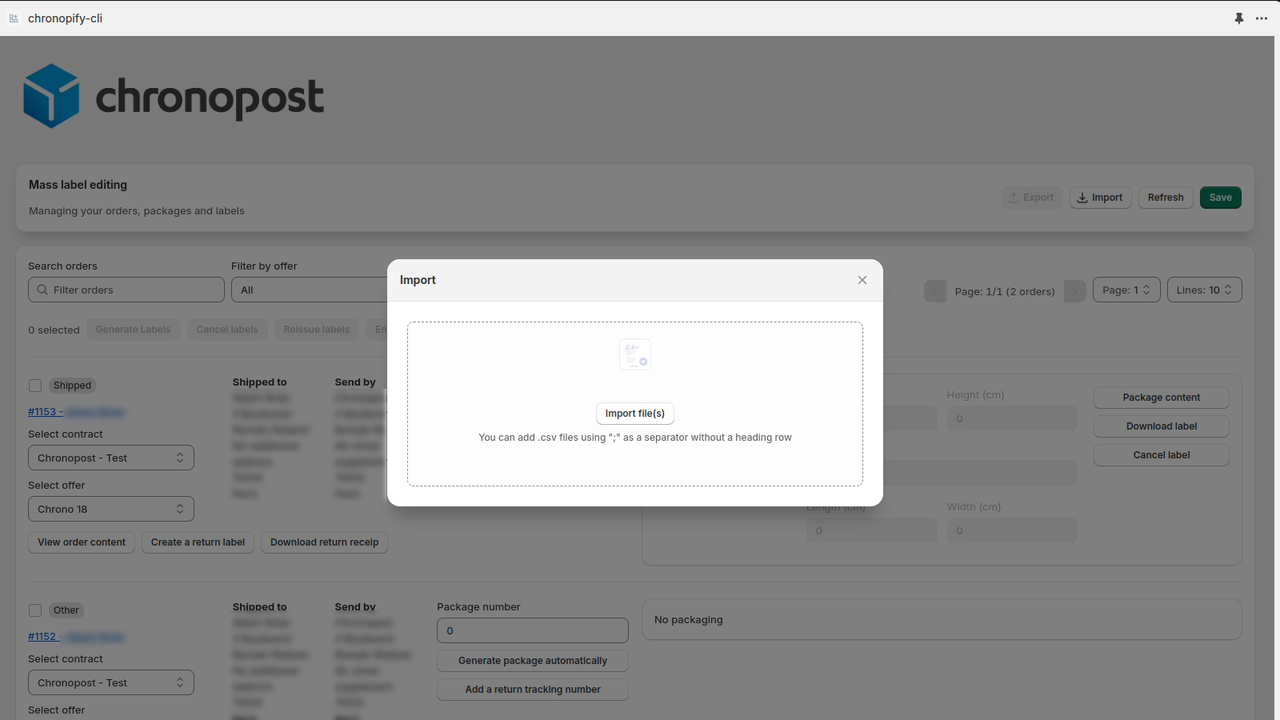Focus the Width (cm) input field
This screenshot has width=1280, height=720.
click(1012, 530)
